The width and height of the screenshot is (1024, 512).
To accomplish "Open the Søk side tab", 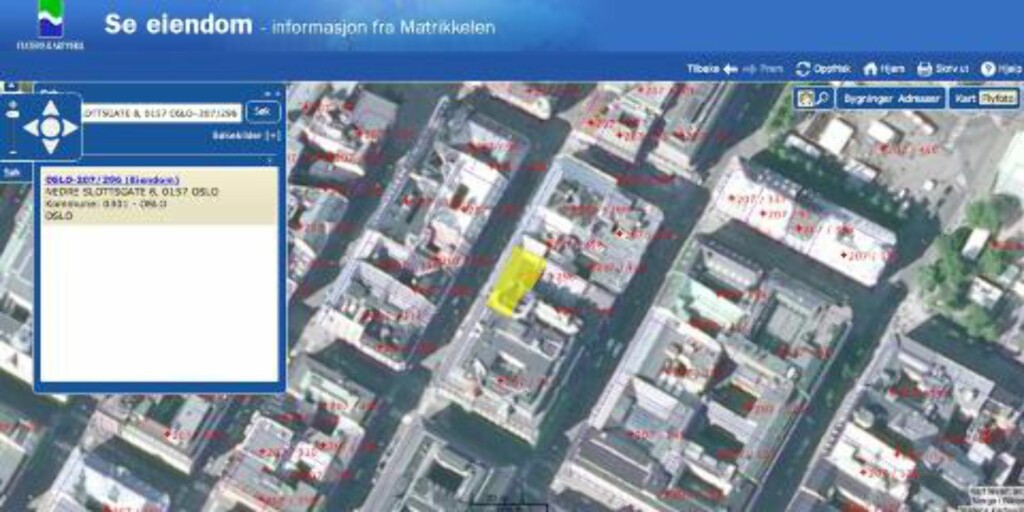I will click(x=11, y=172).
